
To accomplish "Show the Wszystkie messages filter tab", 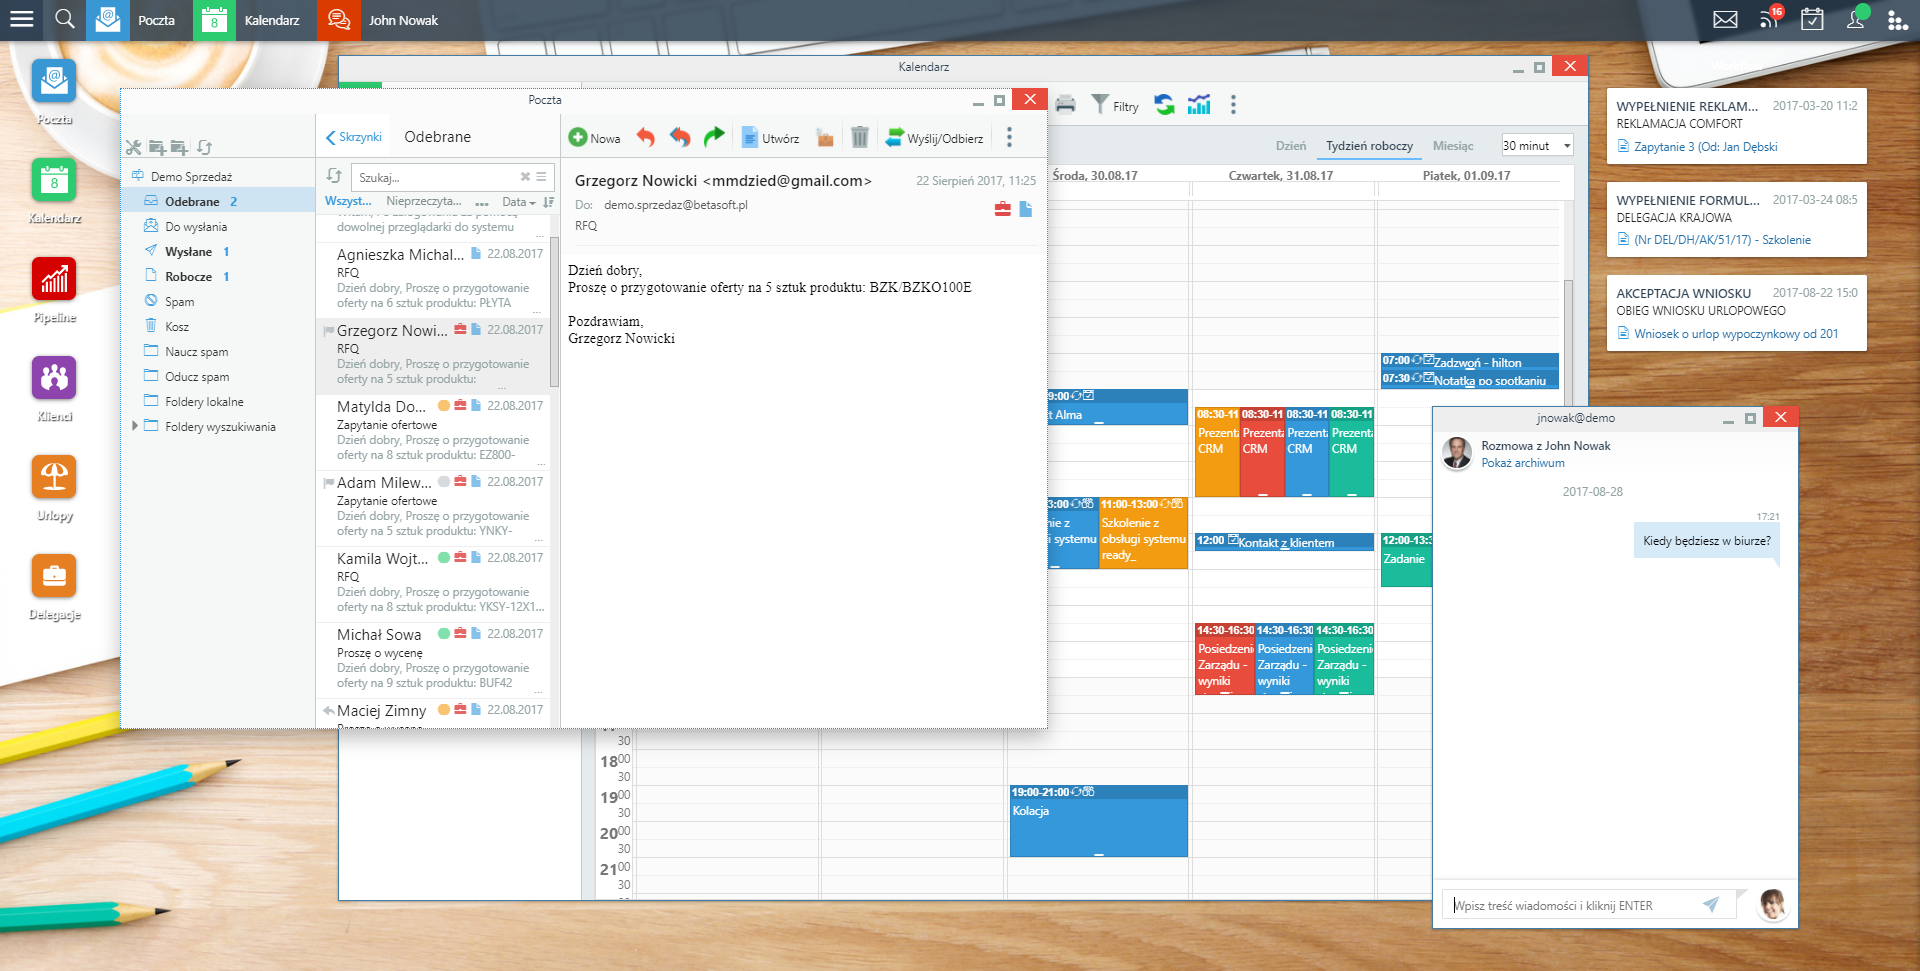I will [348, 202].
